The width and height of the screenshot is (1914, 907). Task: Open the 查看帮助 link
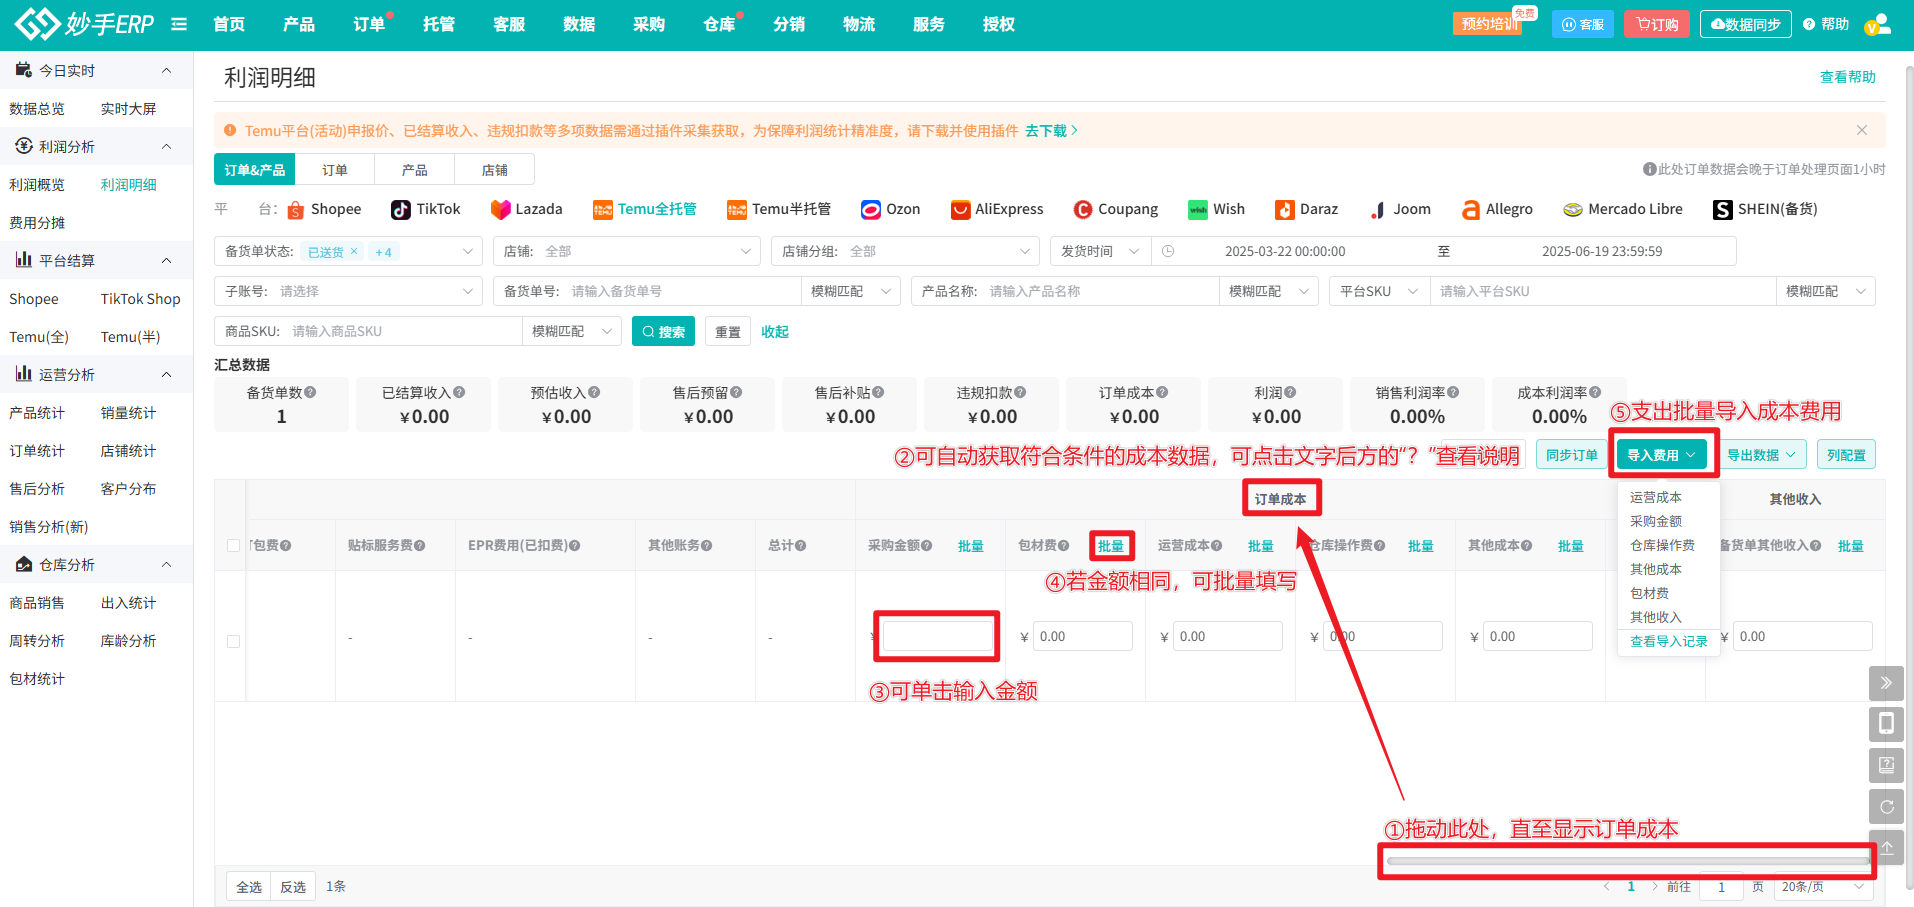[x=1847, y=76]
